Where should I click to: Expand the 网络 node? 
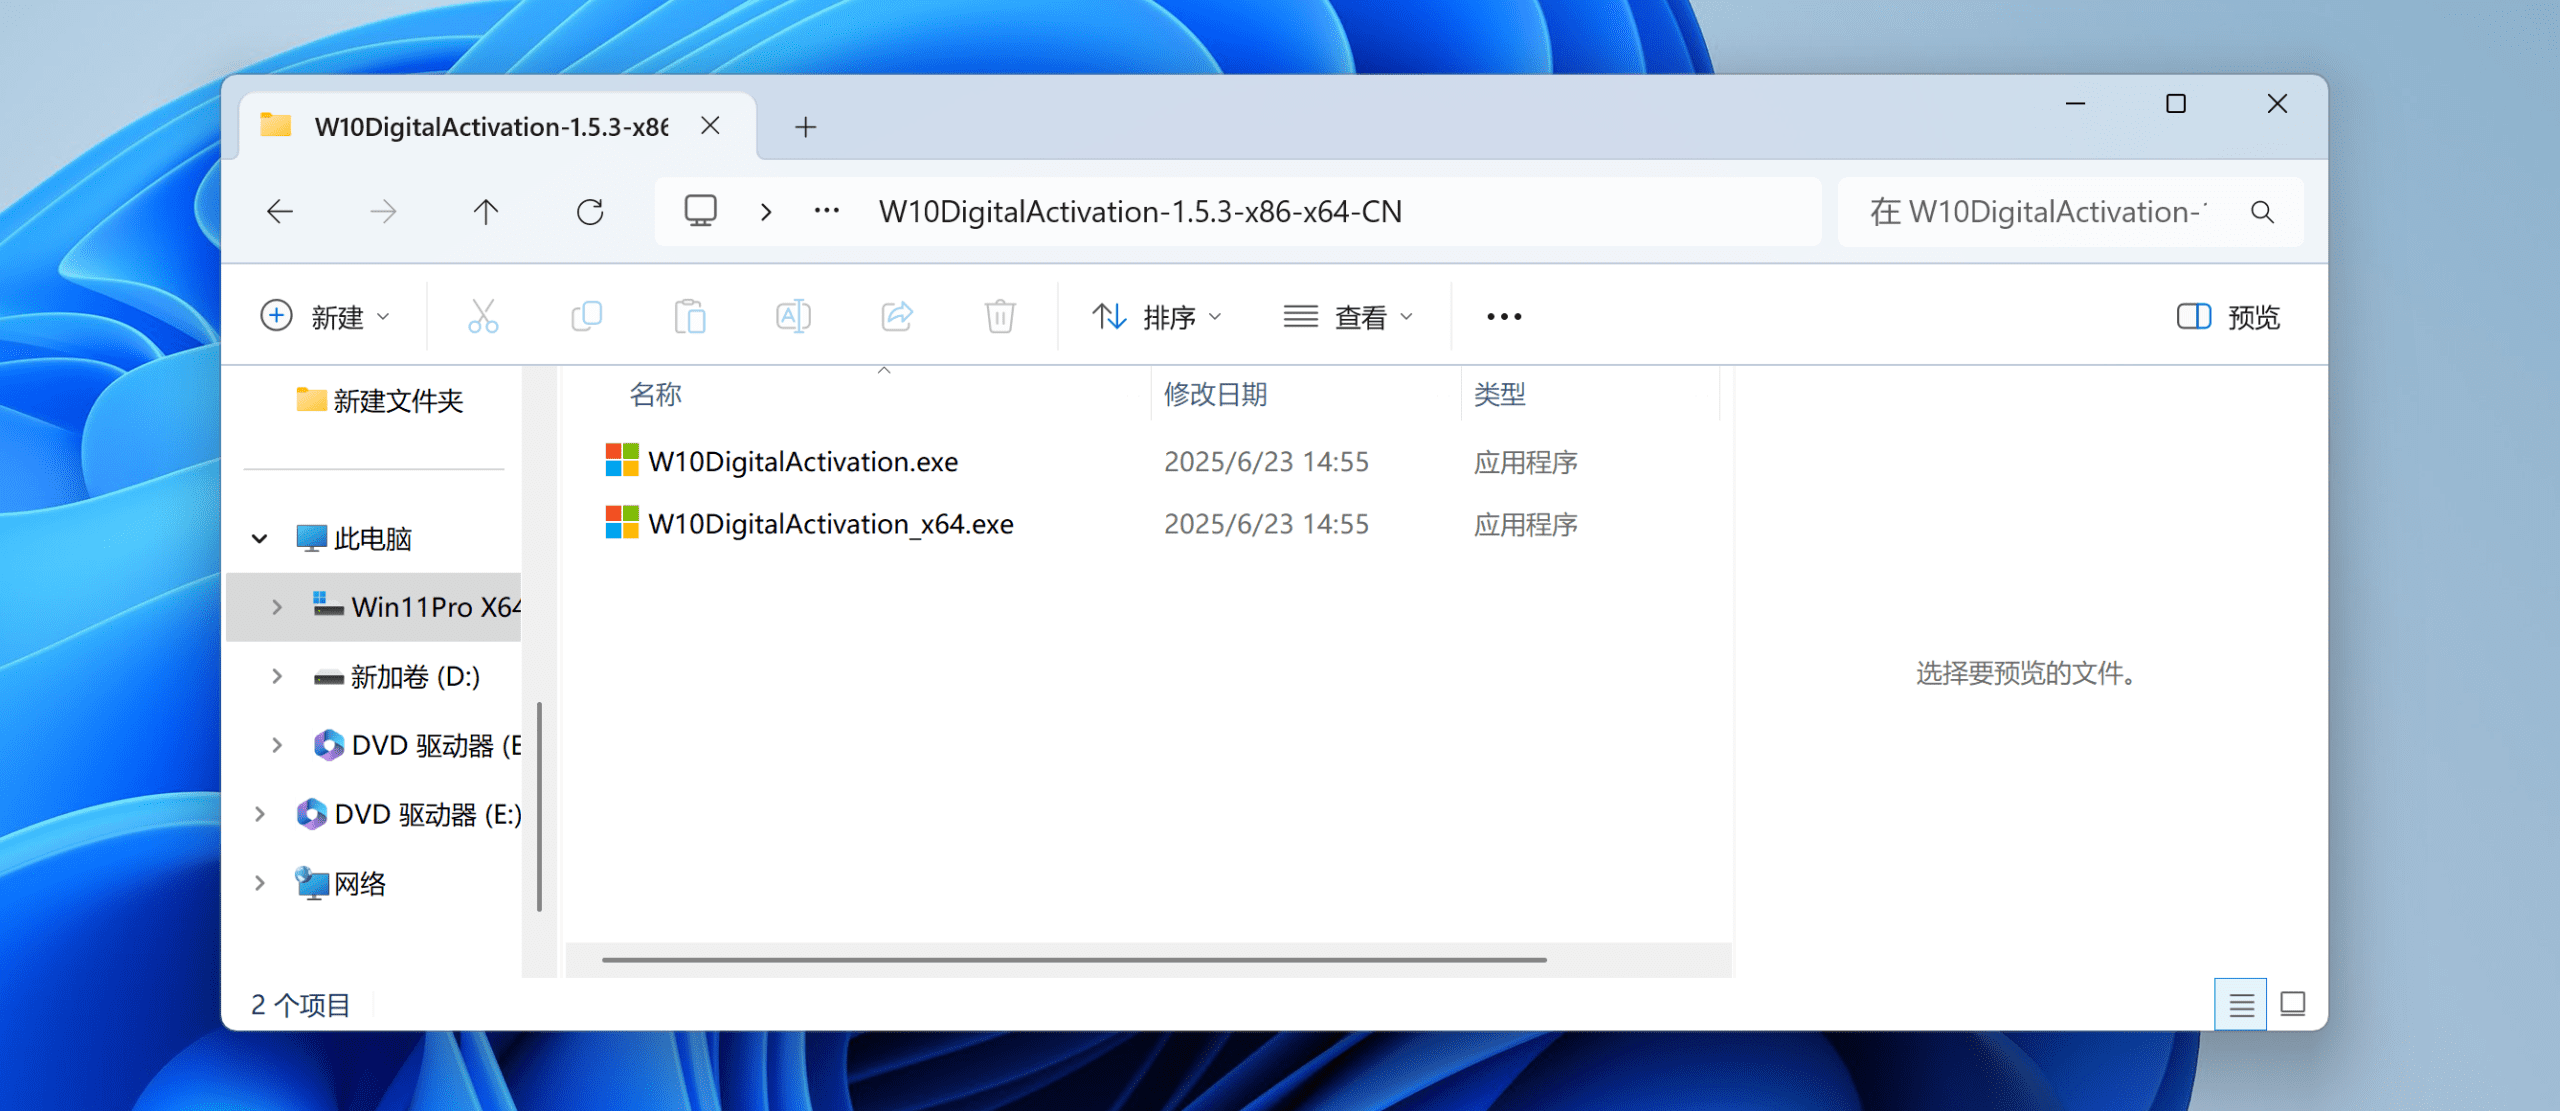[x=260, y=883]
